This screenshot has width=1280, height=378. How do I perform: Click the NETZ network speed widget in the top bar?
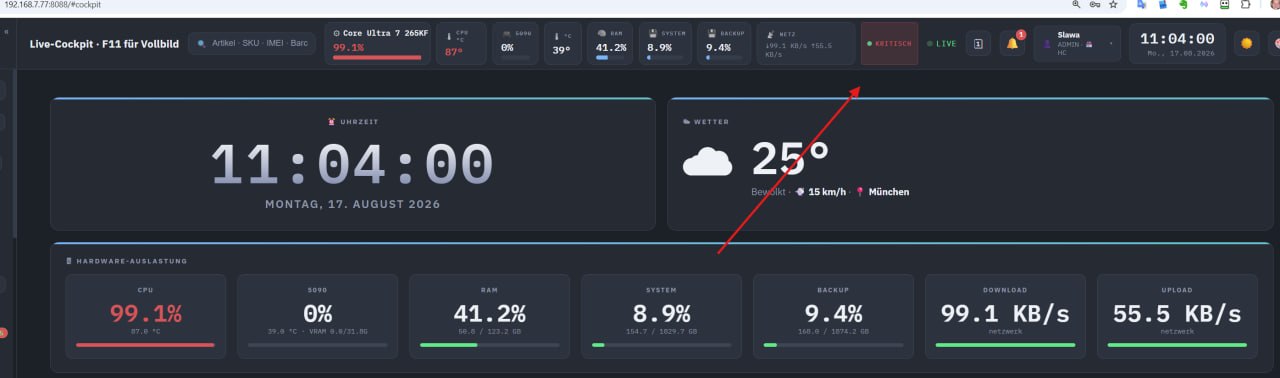pos(805,44)
